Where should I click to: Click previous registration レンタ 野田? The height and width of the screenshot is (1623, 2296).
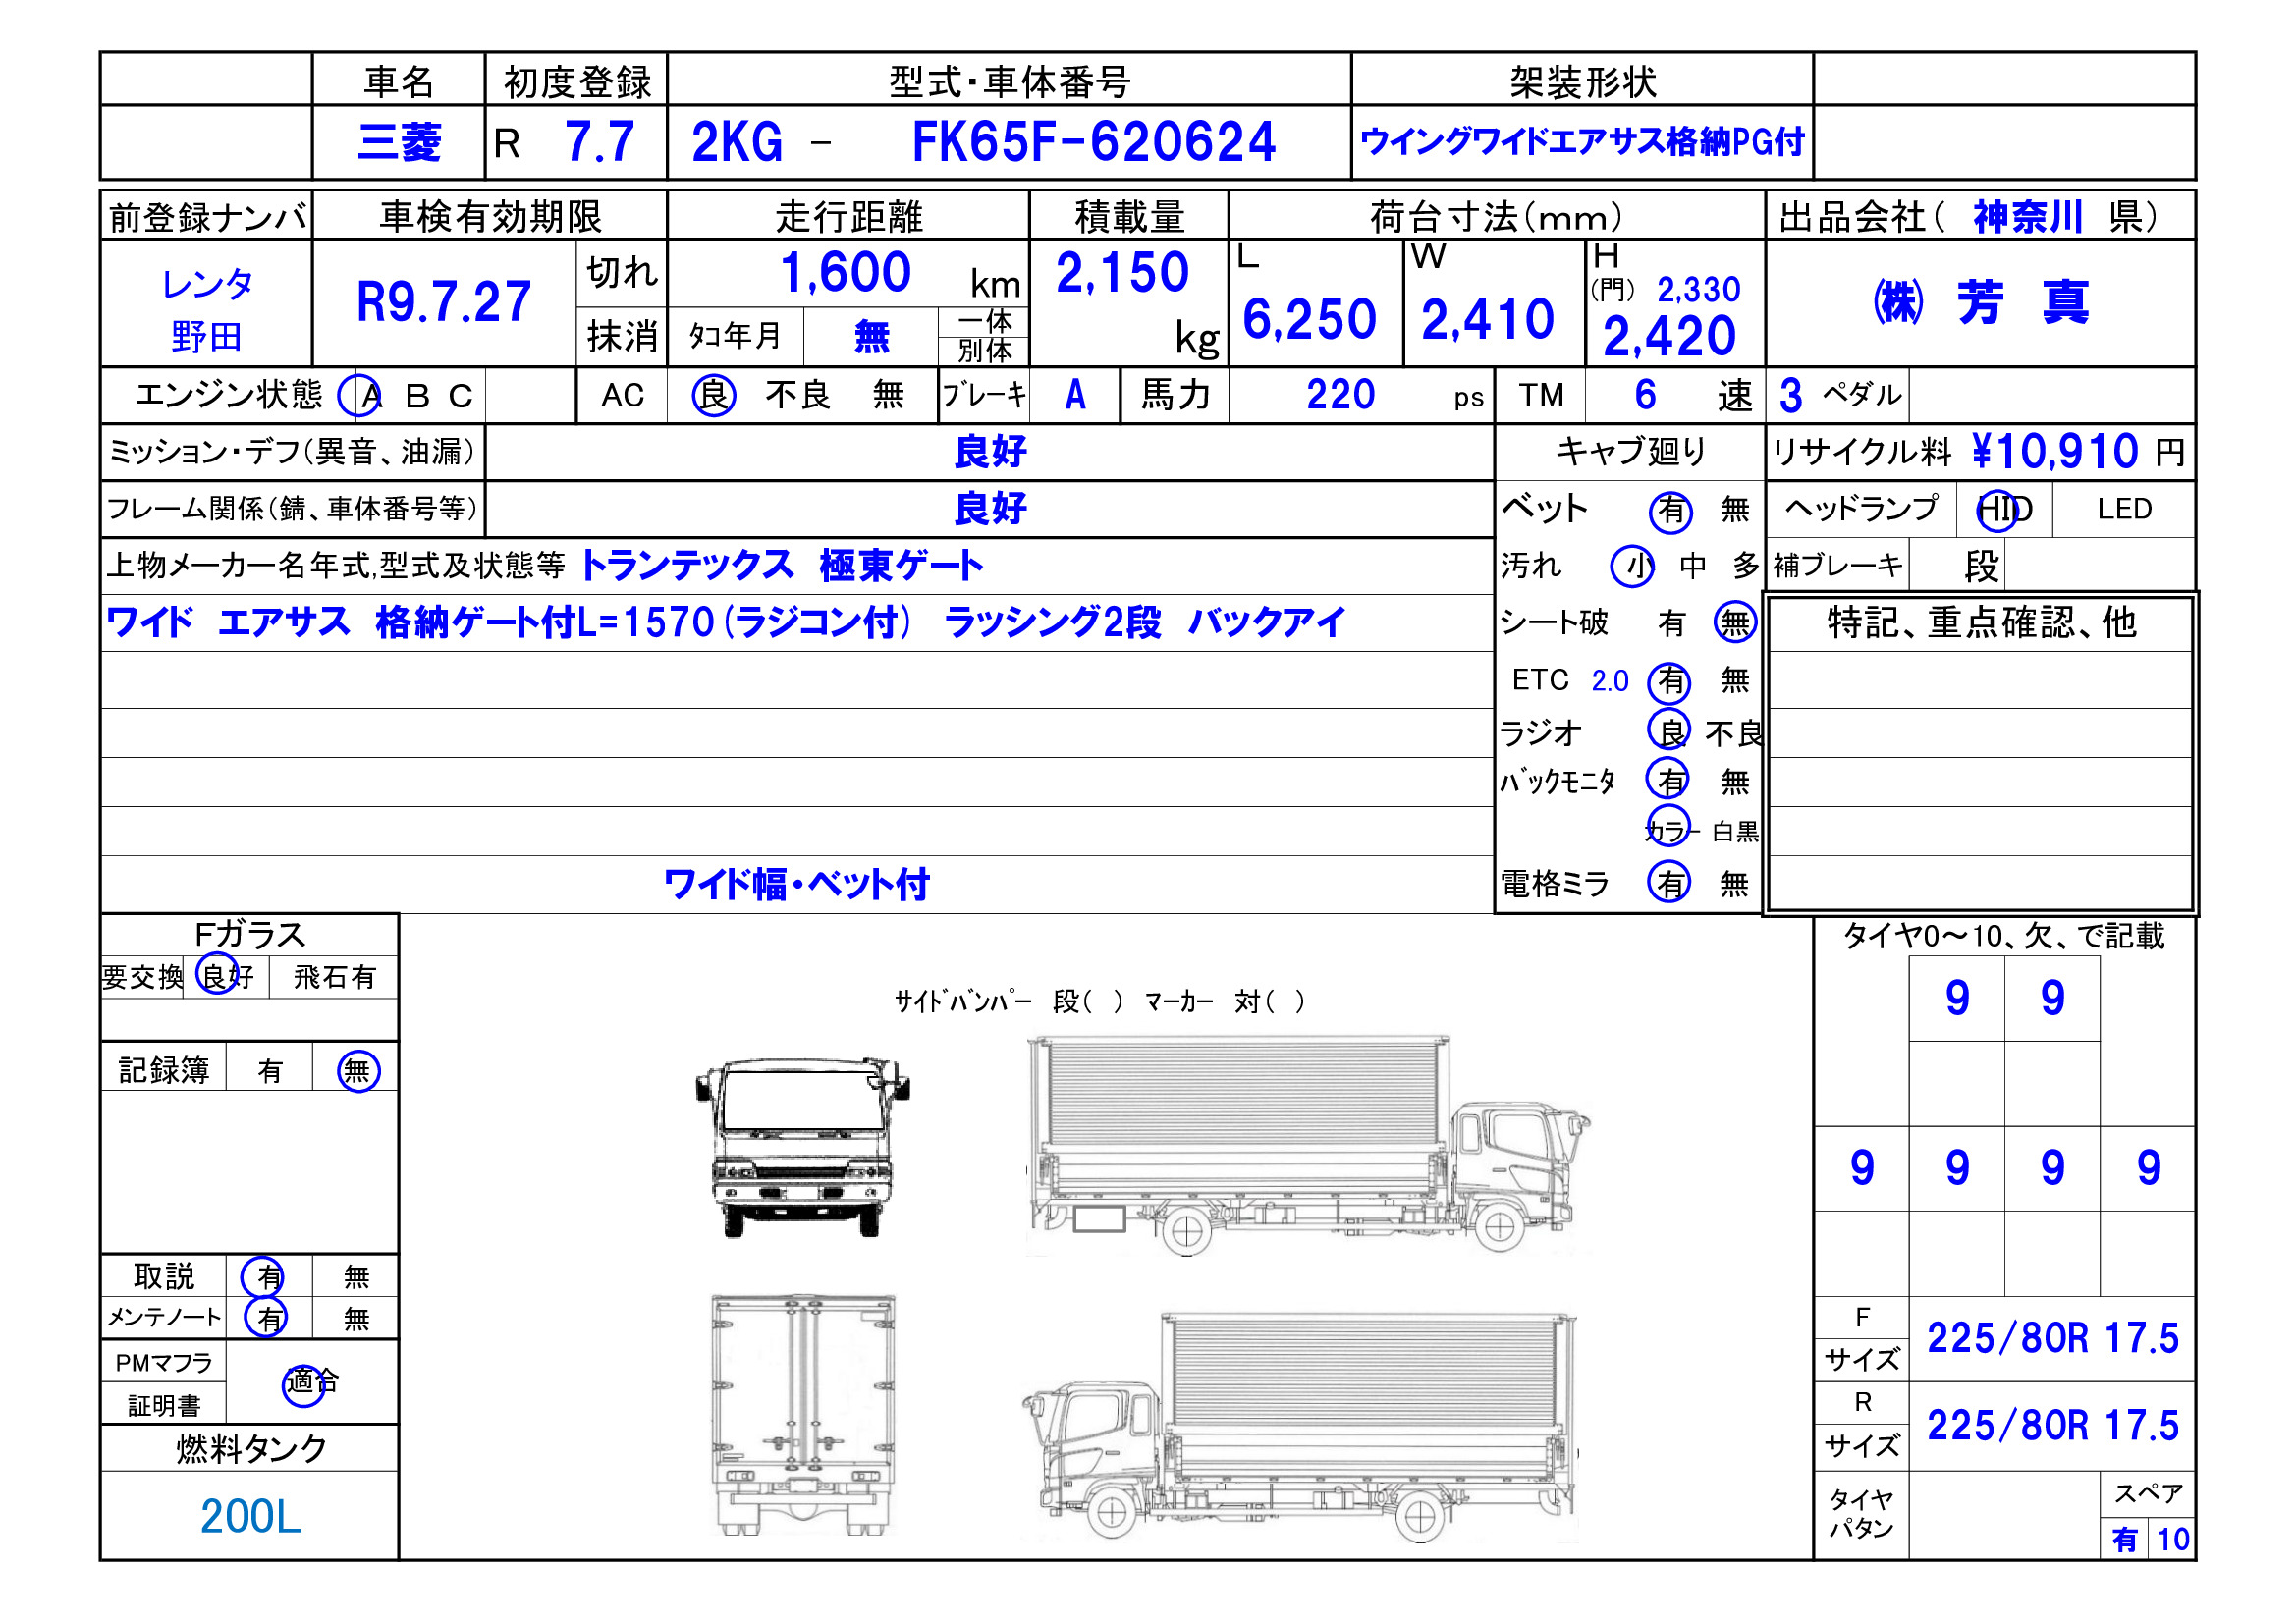tap(207, 309)
